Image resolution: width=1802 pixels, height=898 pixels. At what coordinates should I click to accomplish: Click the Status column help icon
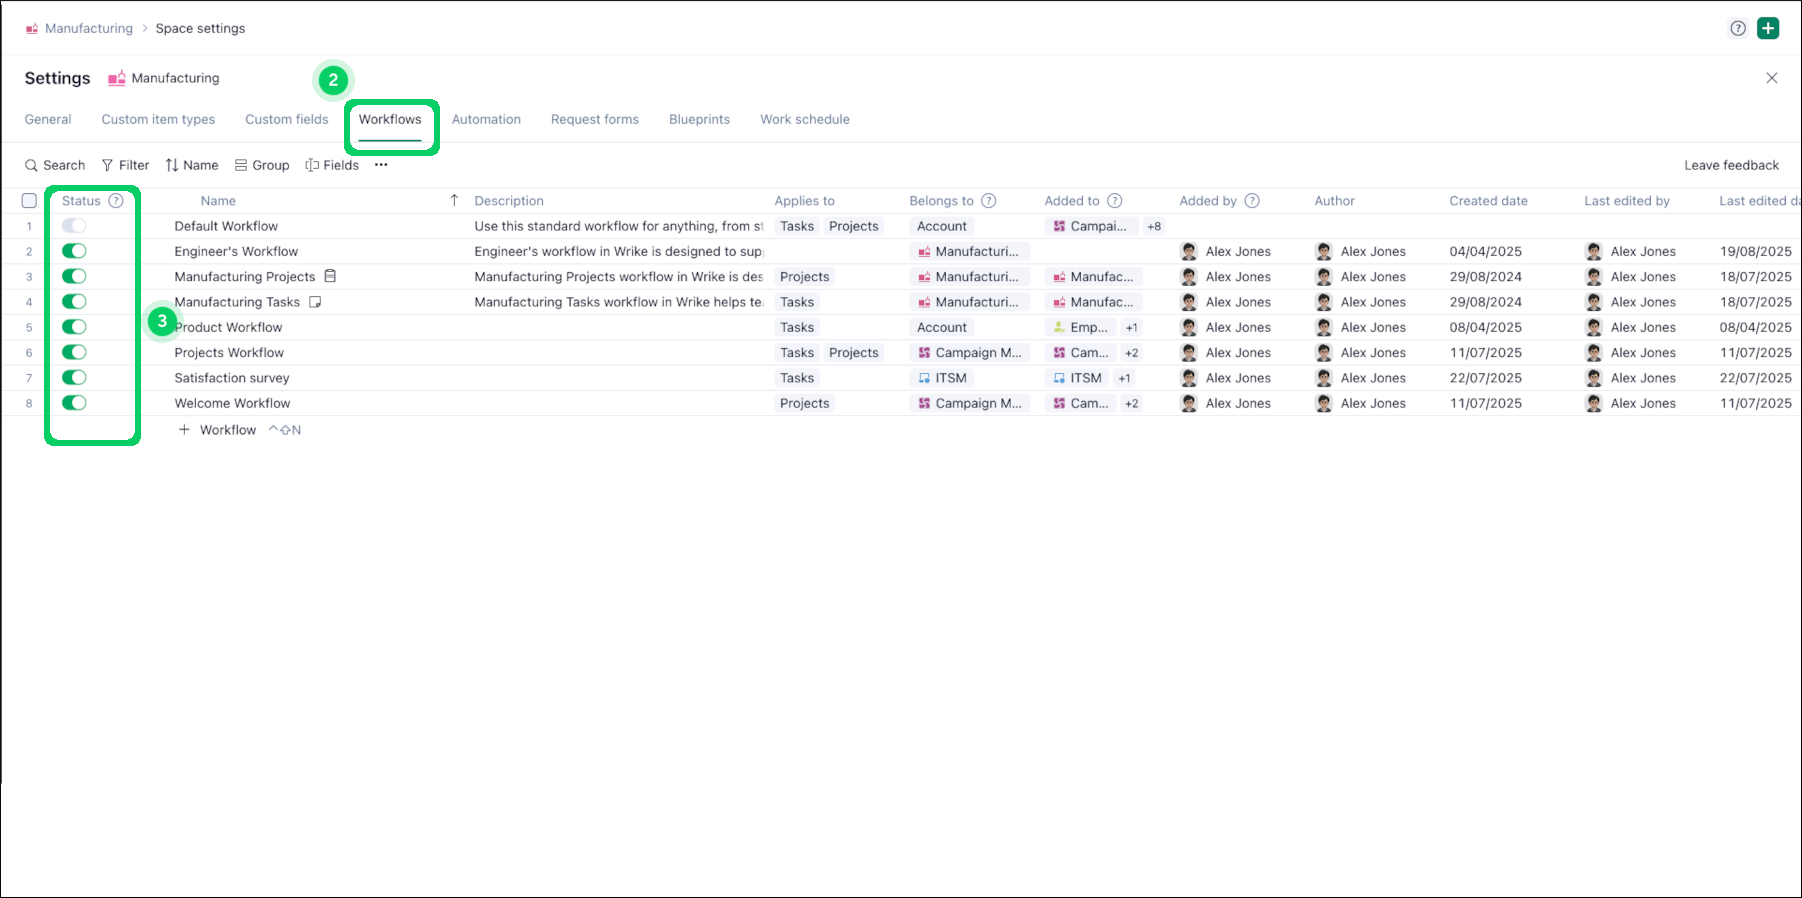116,200
